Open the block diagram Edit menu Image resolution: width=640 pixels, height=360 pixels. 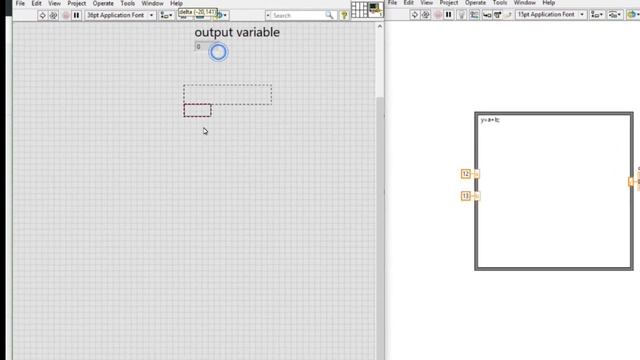pyautogui.click(x=409, y=3)
